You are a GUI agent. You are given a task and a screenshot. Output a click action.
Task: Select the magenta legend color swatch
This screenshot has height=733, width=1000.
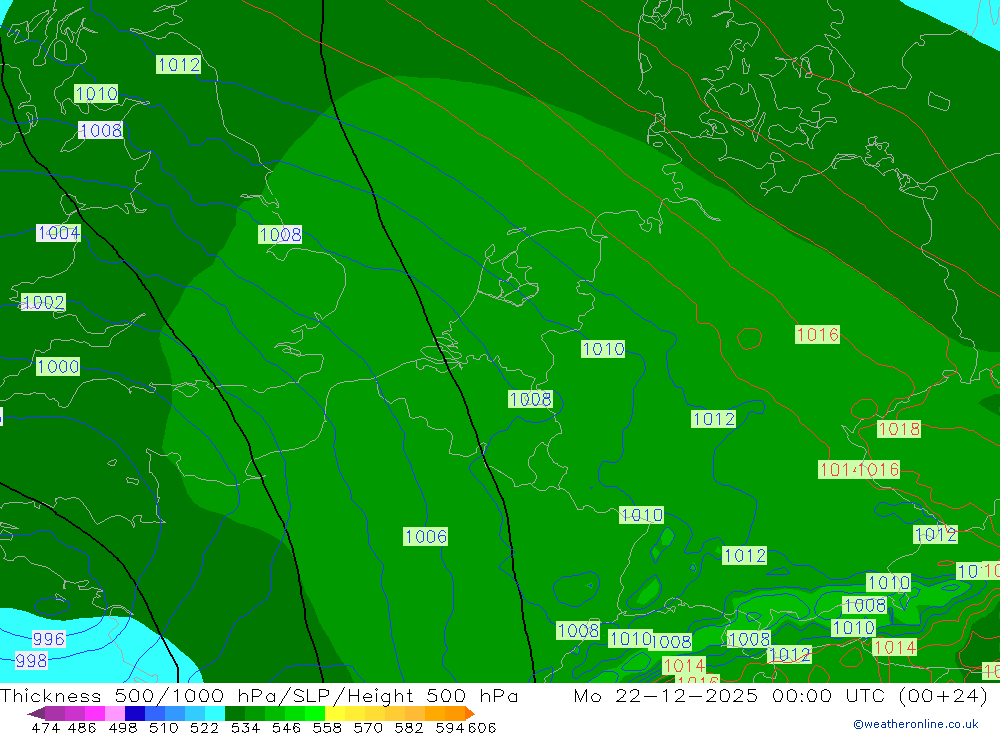pos(95,713)
